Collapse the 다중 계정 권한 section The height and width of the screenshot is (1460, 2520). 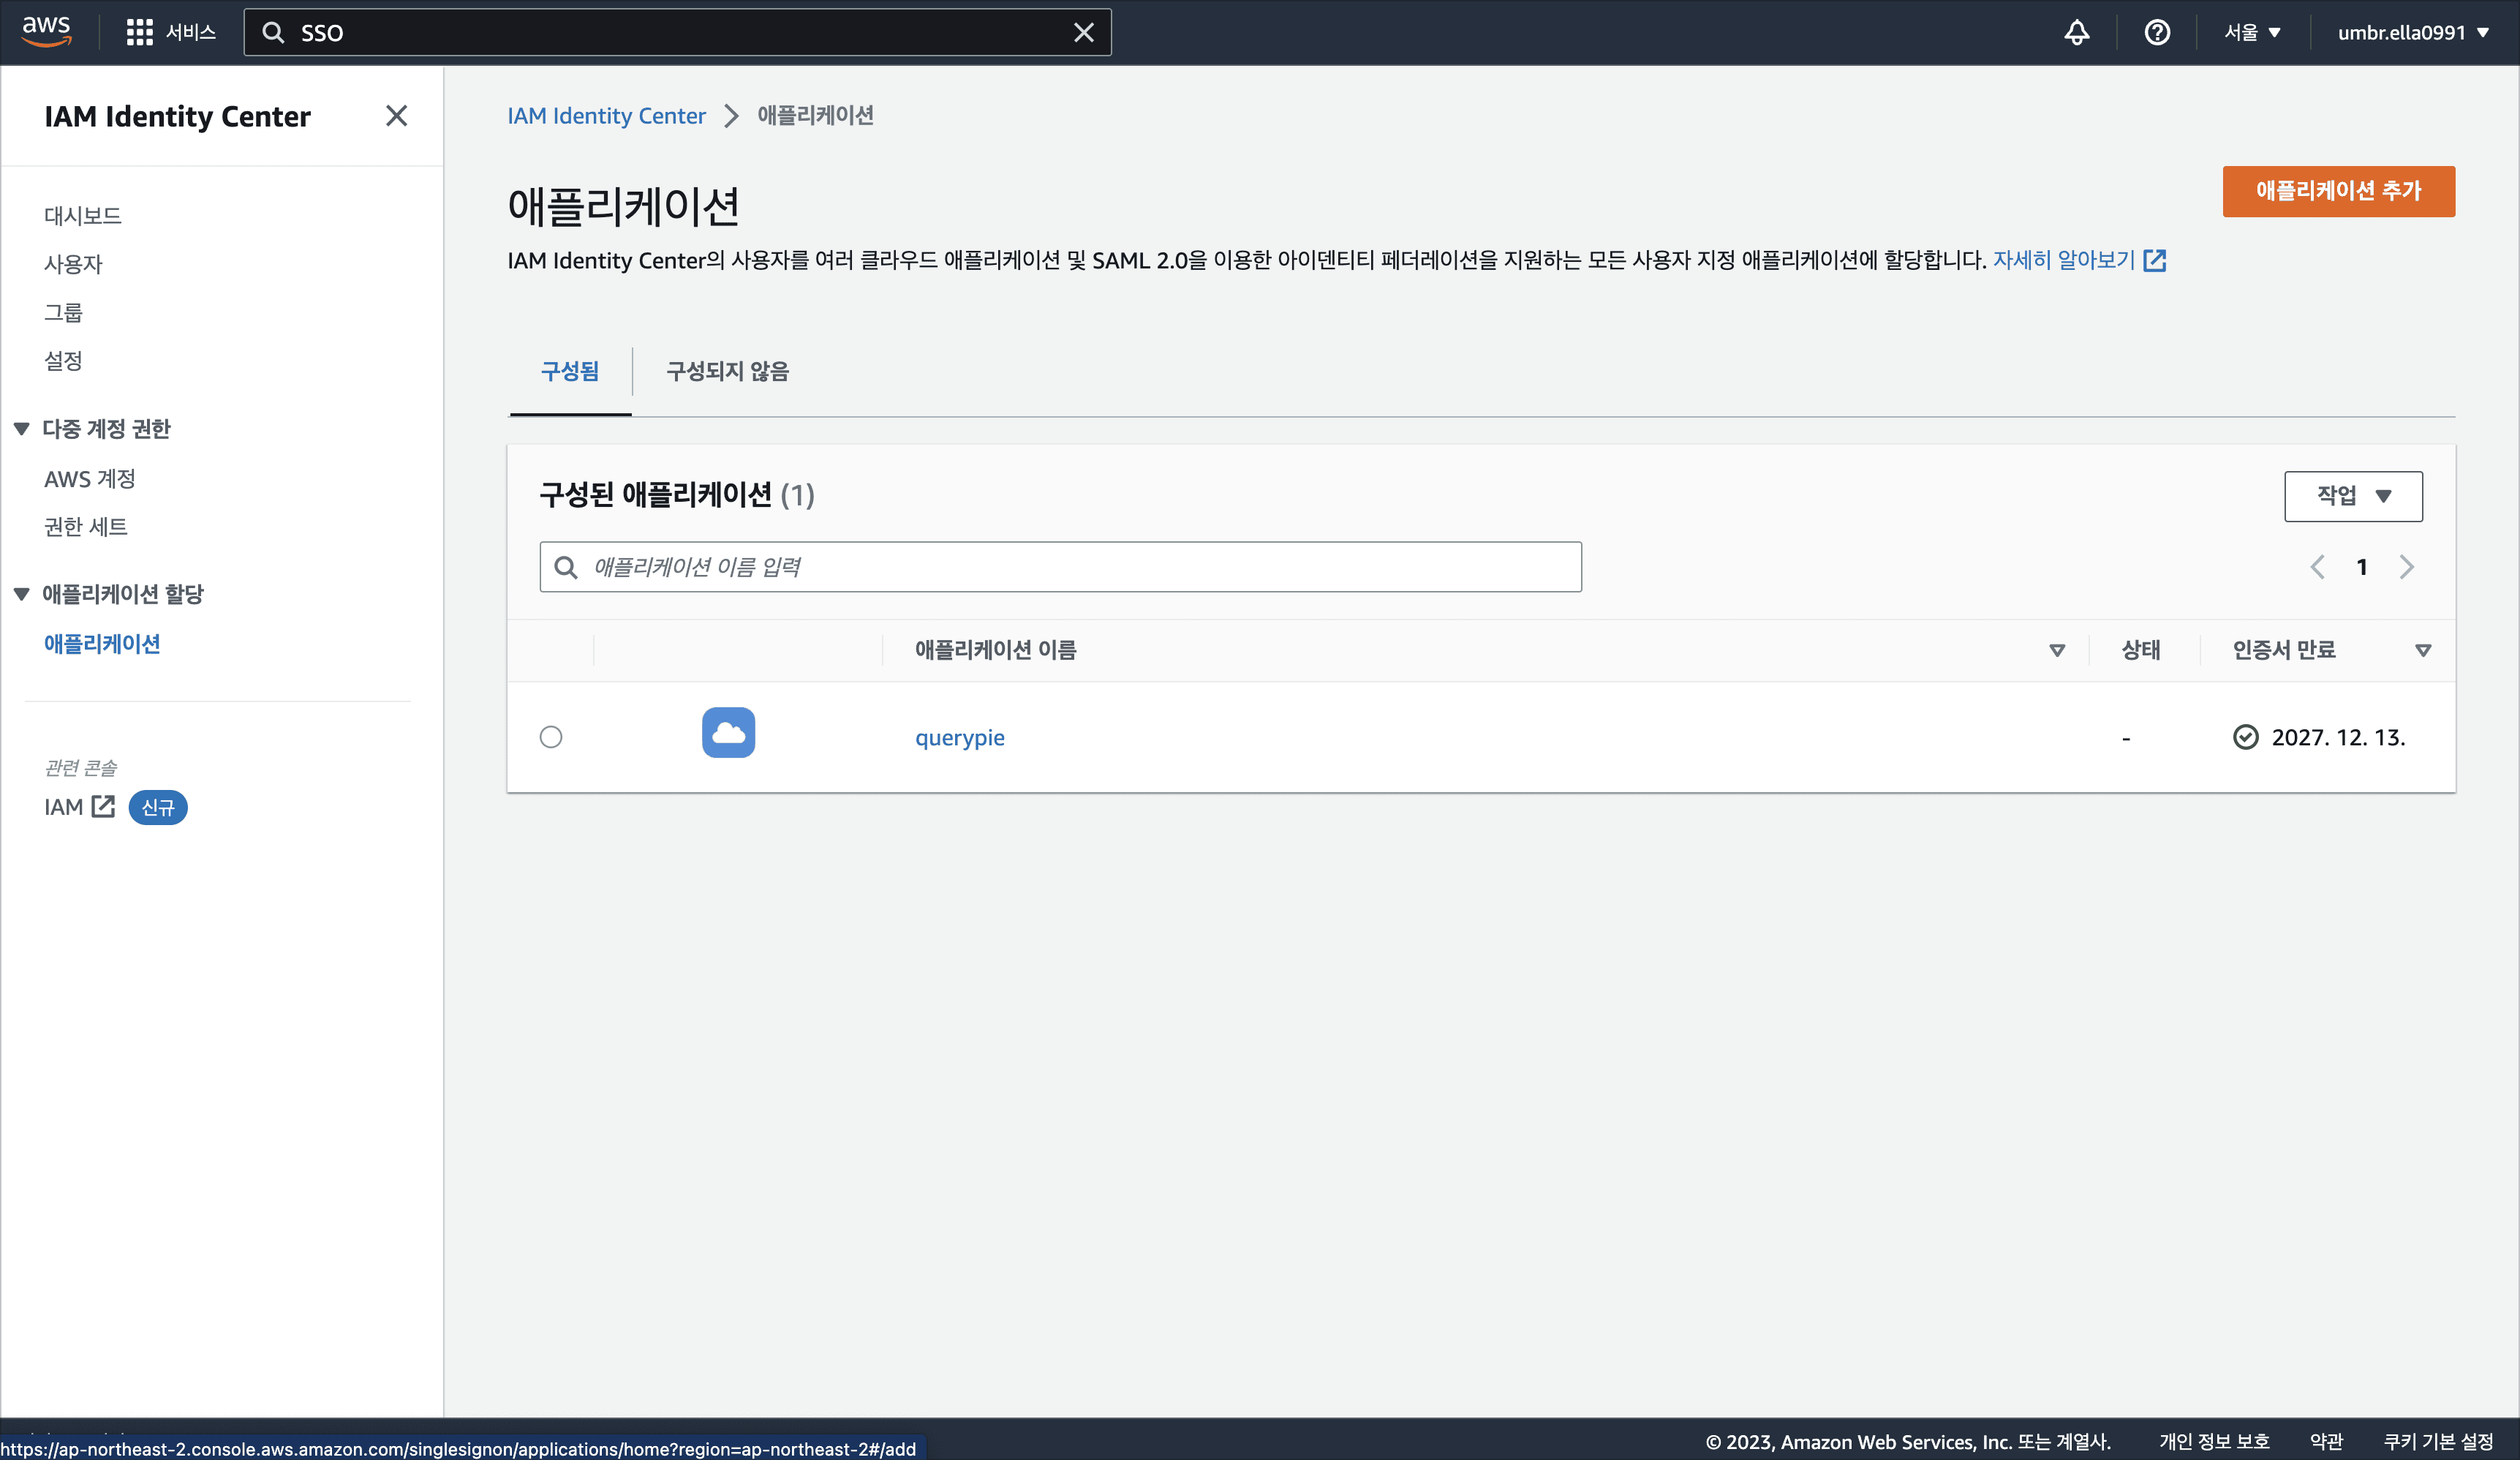21,428
